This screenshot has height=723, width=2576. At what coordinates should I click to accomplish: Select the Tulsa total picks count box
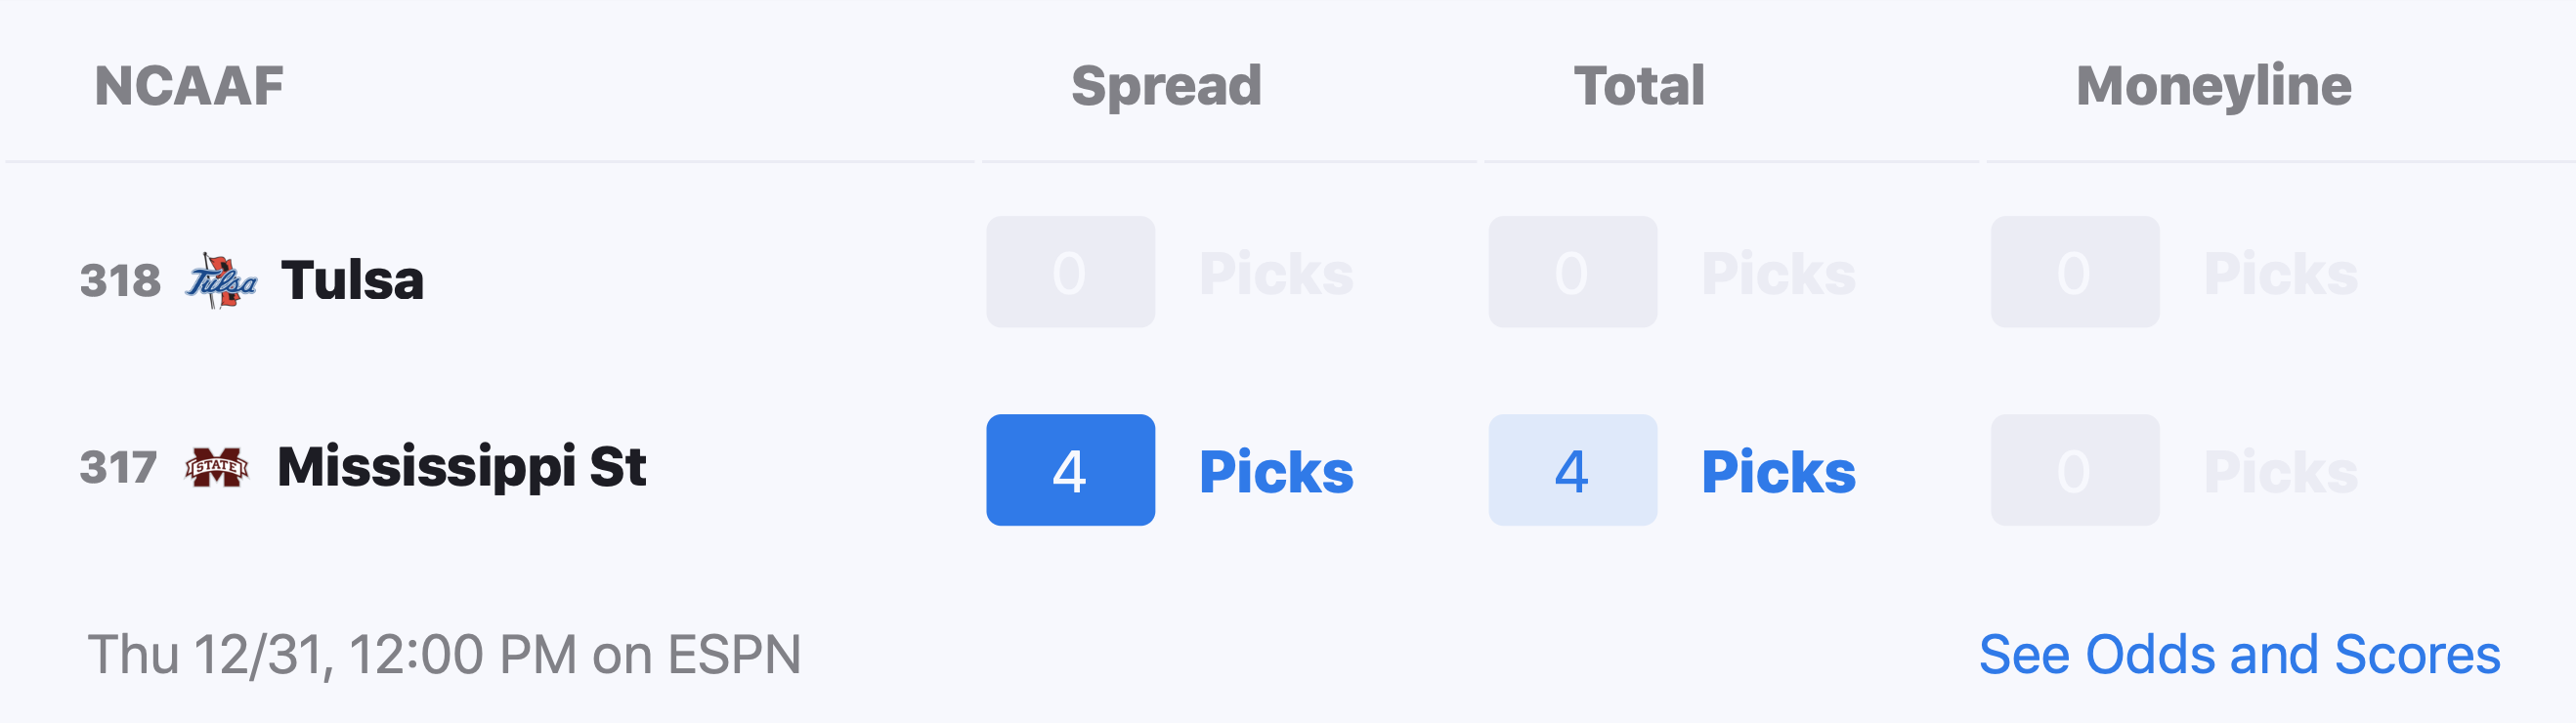[1572, 272]
